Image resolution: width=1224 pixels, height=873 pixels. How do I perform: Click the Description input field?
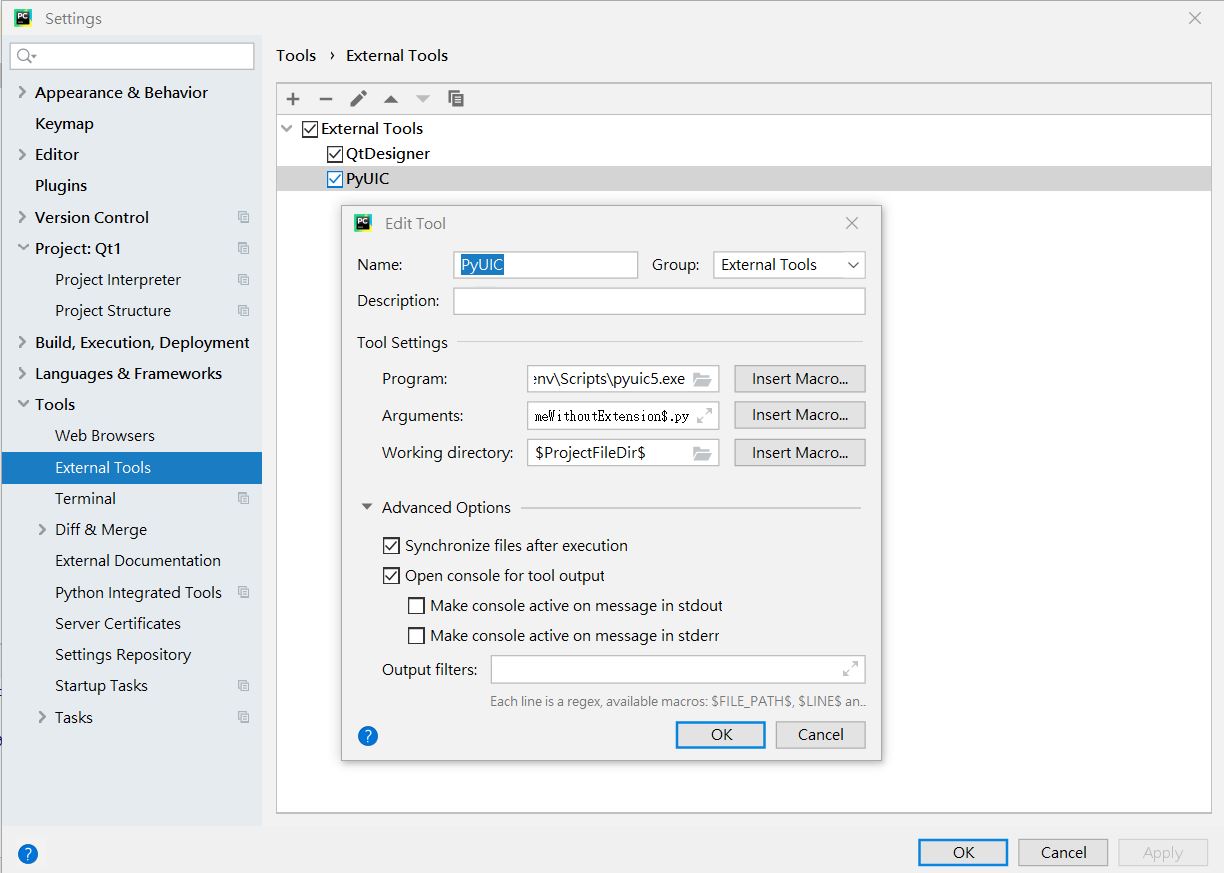click(x=659, y=301)
